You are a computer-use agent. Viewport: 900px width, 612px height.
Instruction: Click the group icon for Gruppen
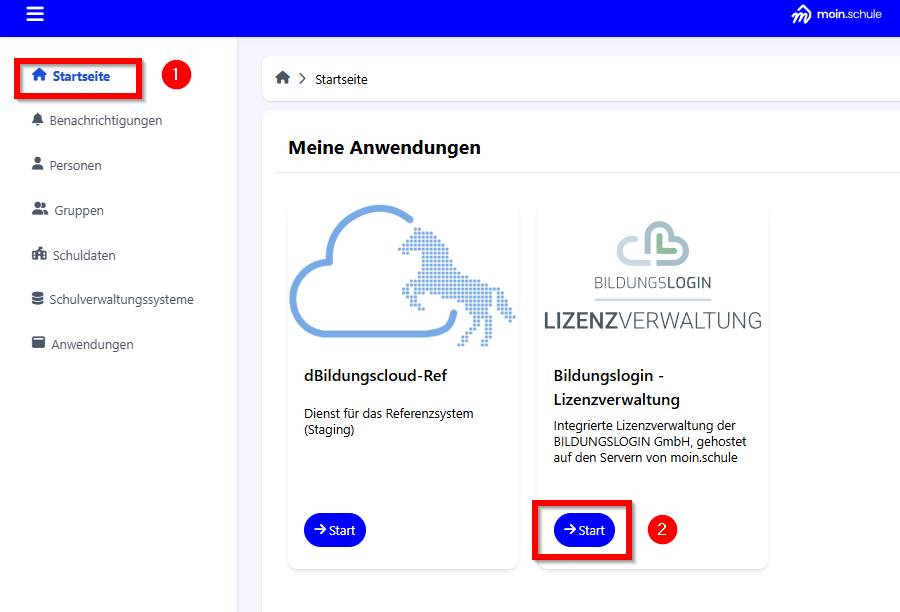[40, 210]
